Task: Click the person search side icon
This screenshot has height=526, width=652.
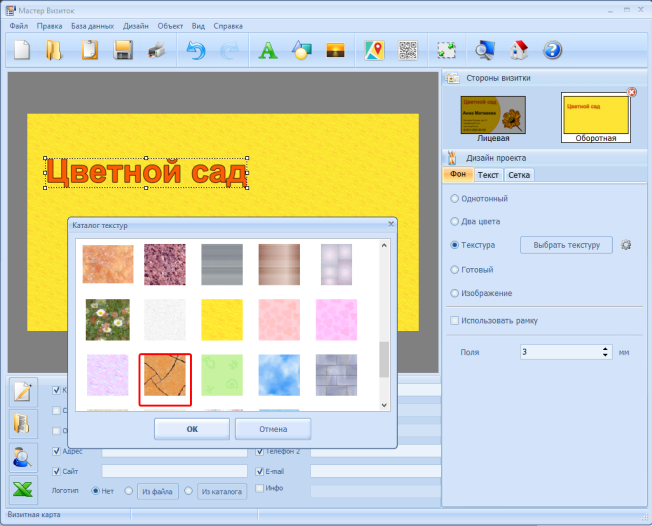Action: (23, 457)
